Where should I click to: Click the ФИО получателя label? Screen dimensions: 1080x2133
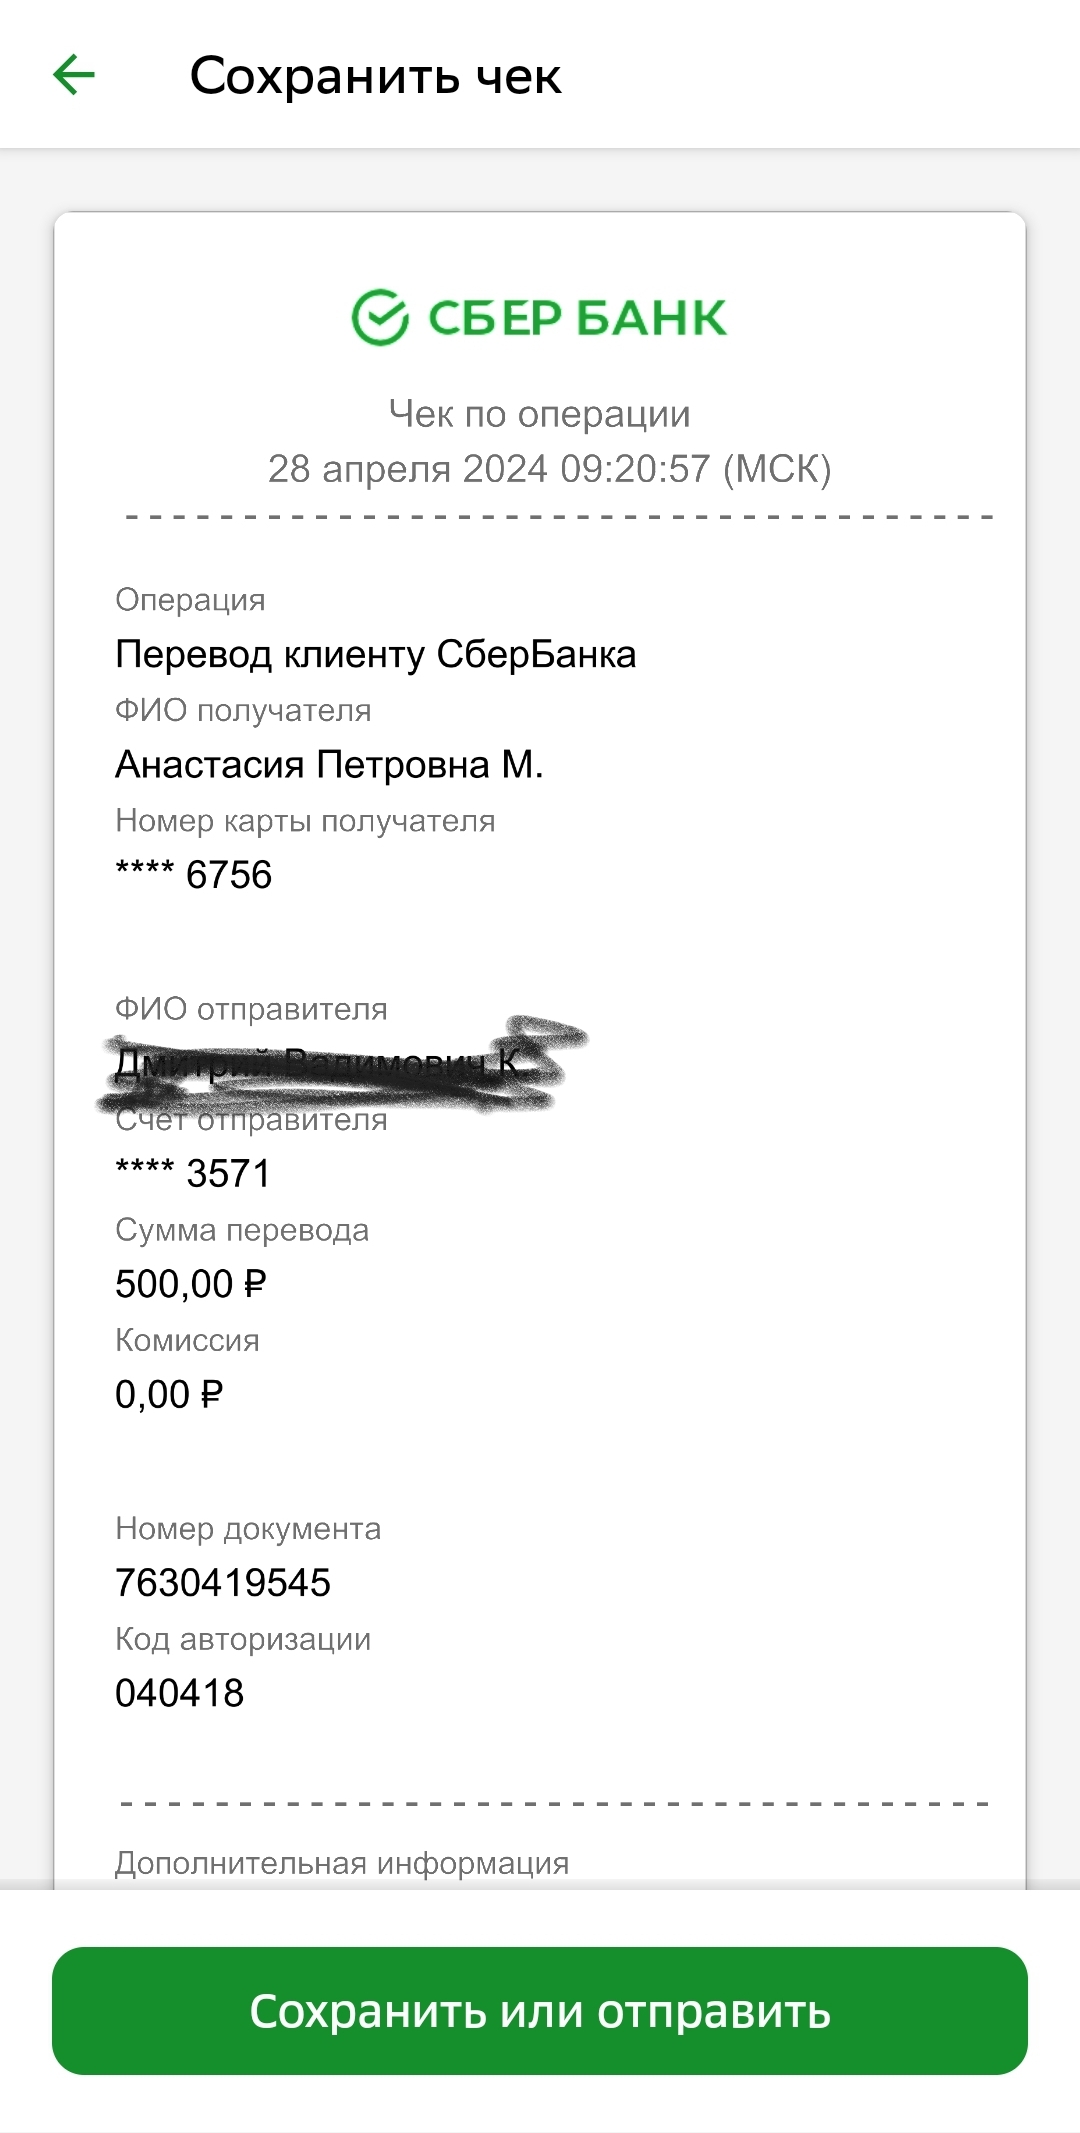tap(243, 711)
